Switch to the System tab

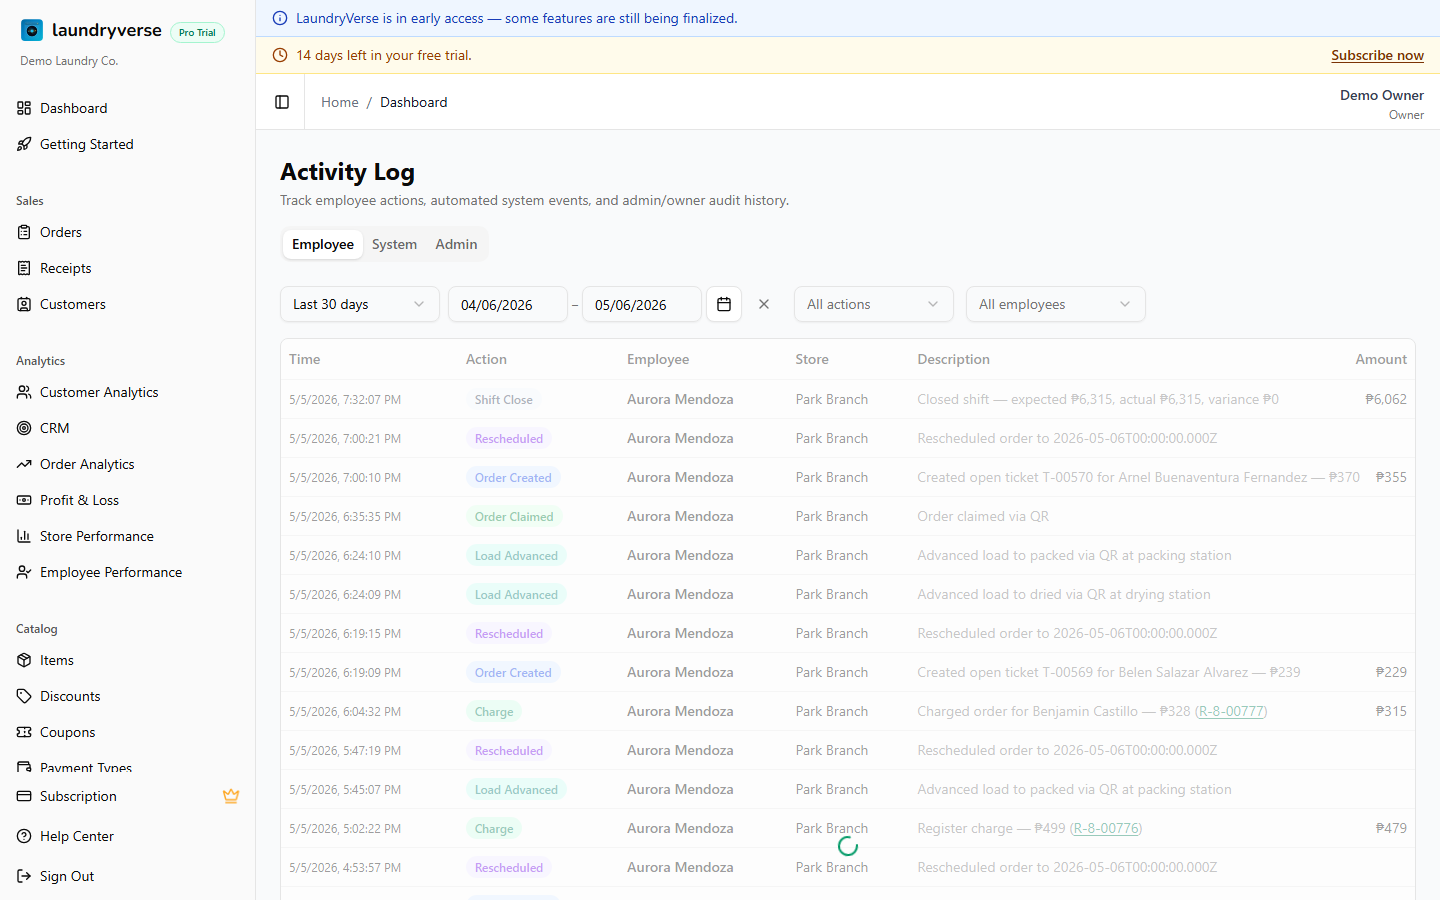click(394, 244)
